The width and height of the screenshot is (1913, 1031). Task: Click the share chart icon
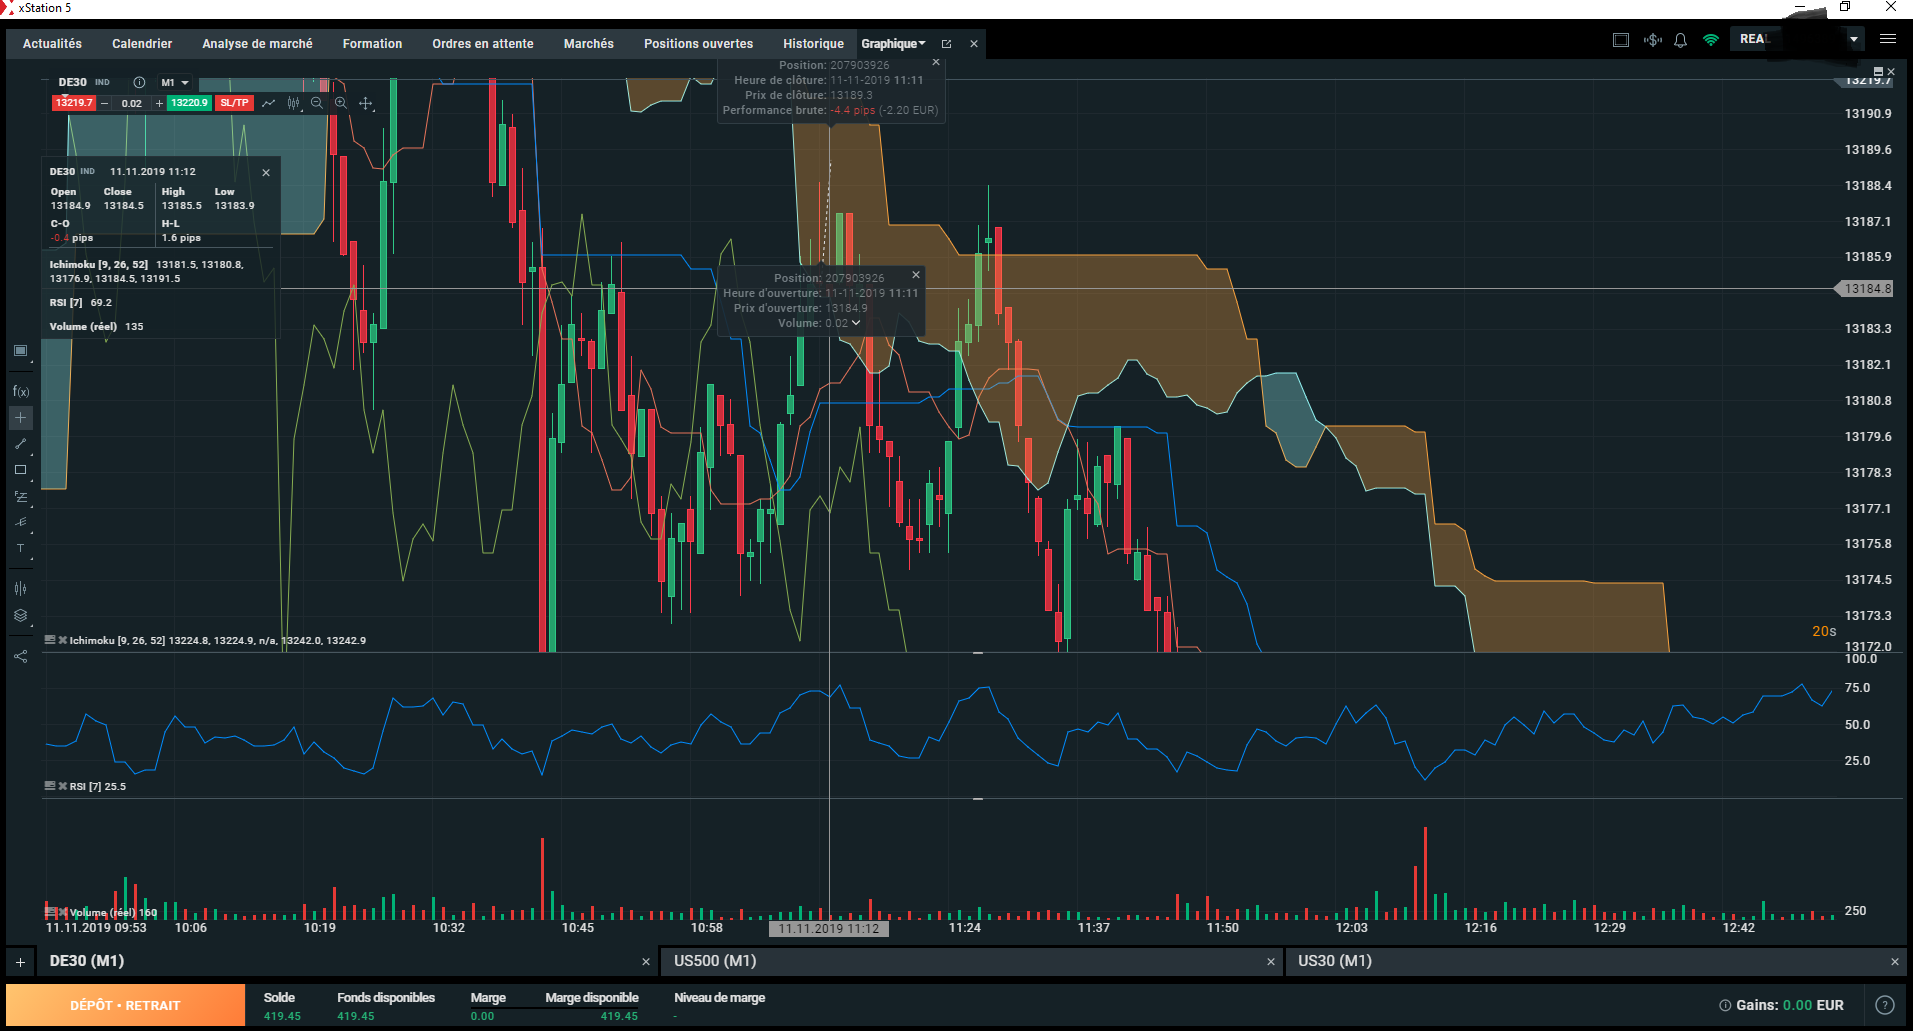[21, 657]
